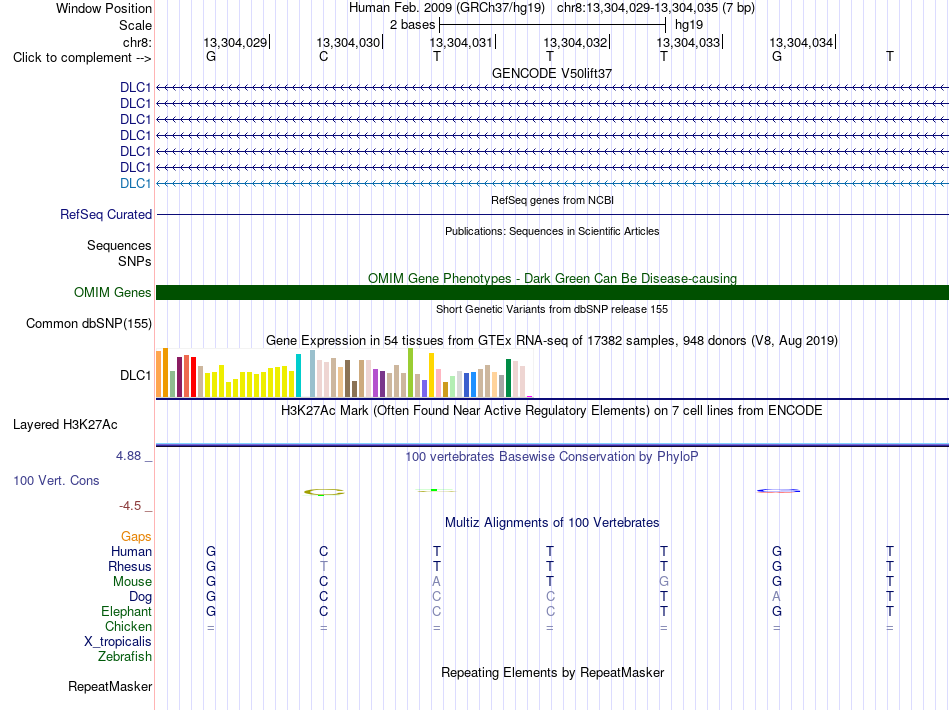This screenshot has height=710, width=950.
Task: Select the Rhesus species row label
Action: click(x=130, y=566)
